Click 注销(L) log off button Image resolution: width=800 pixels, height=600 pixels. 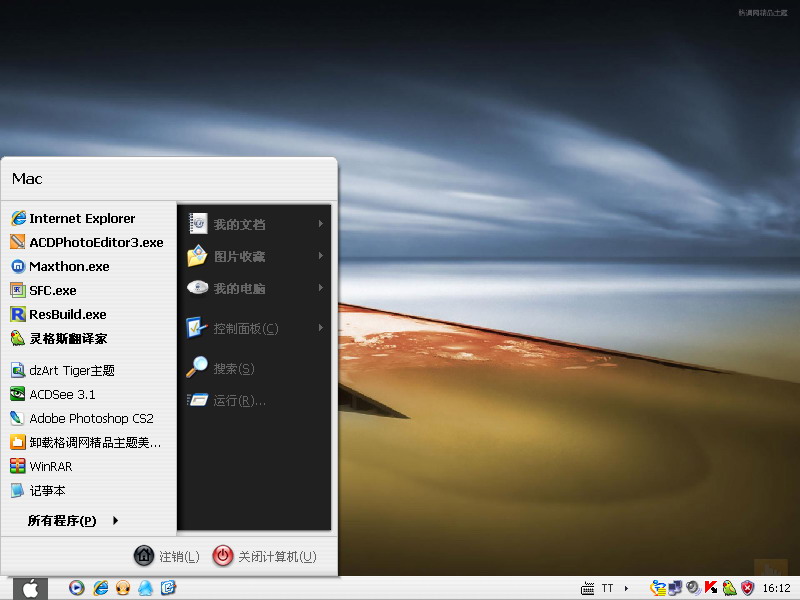pyautogui.click(x=167, y=556)
